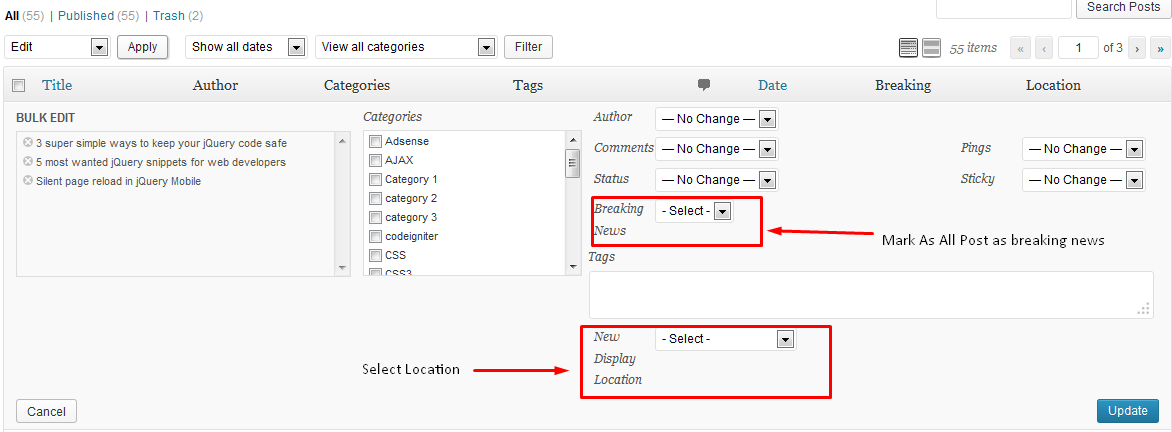Show Published posts filter
Image resolution: width=1172 pixels, height=432 pixels.
(86, 16)
